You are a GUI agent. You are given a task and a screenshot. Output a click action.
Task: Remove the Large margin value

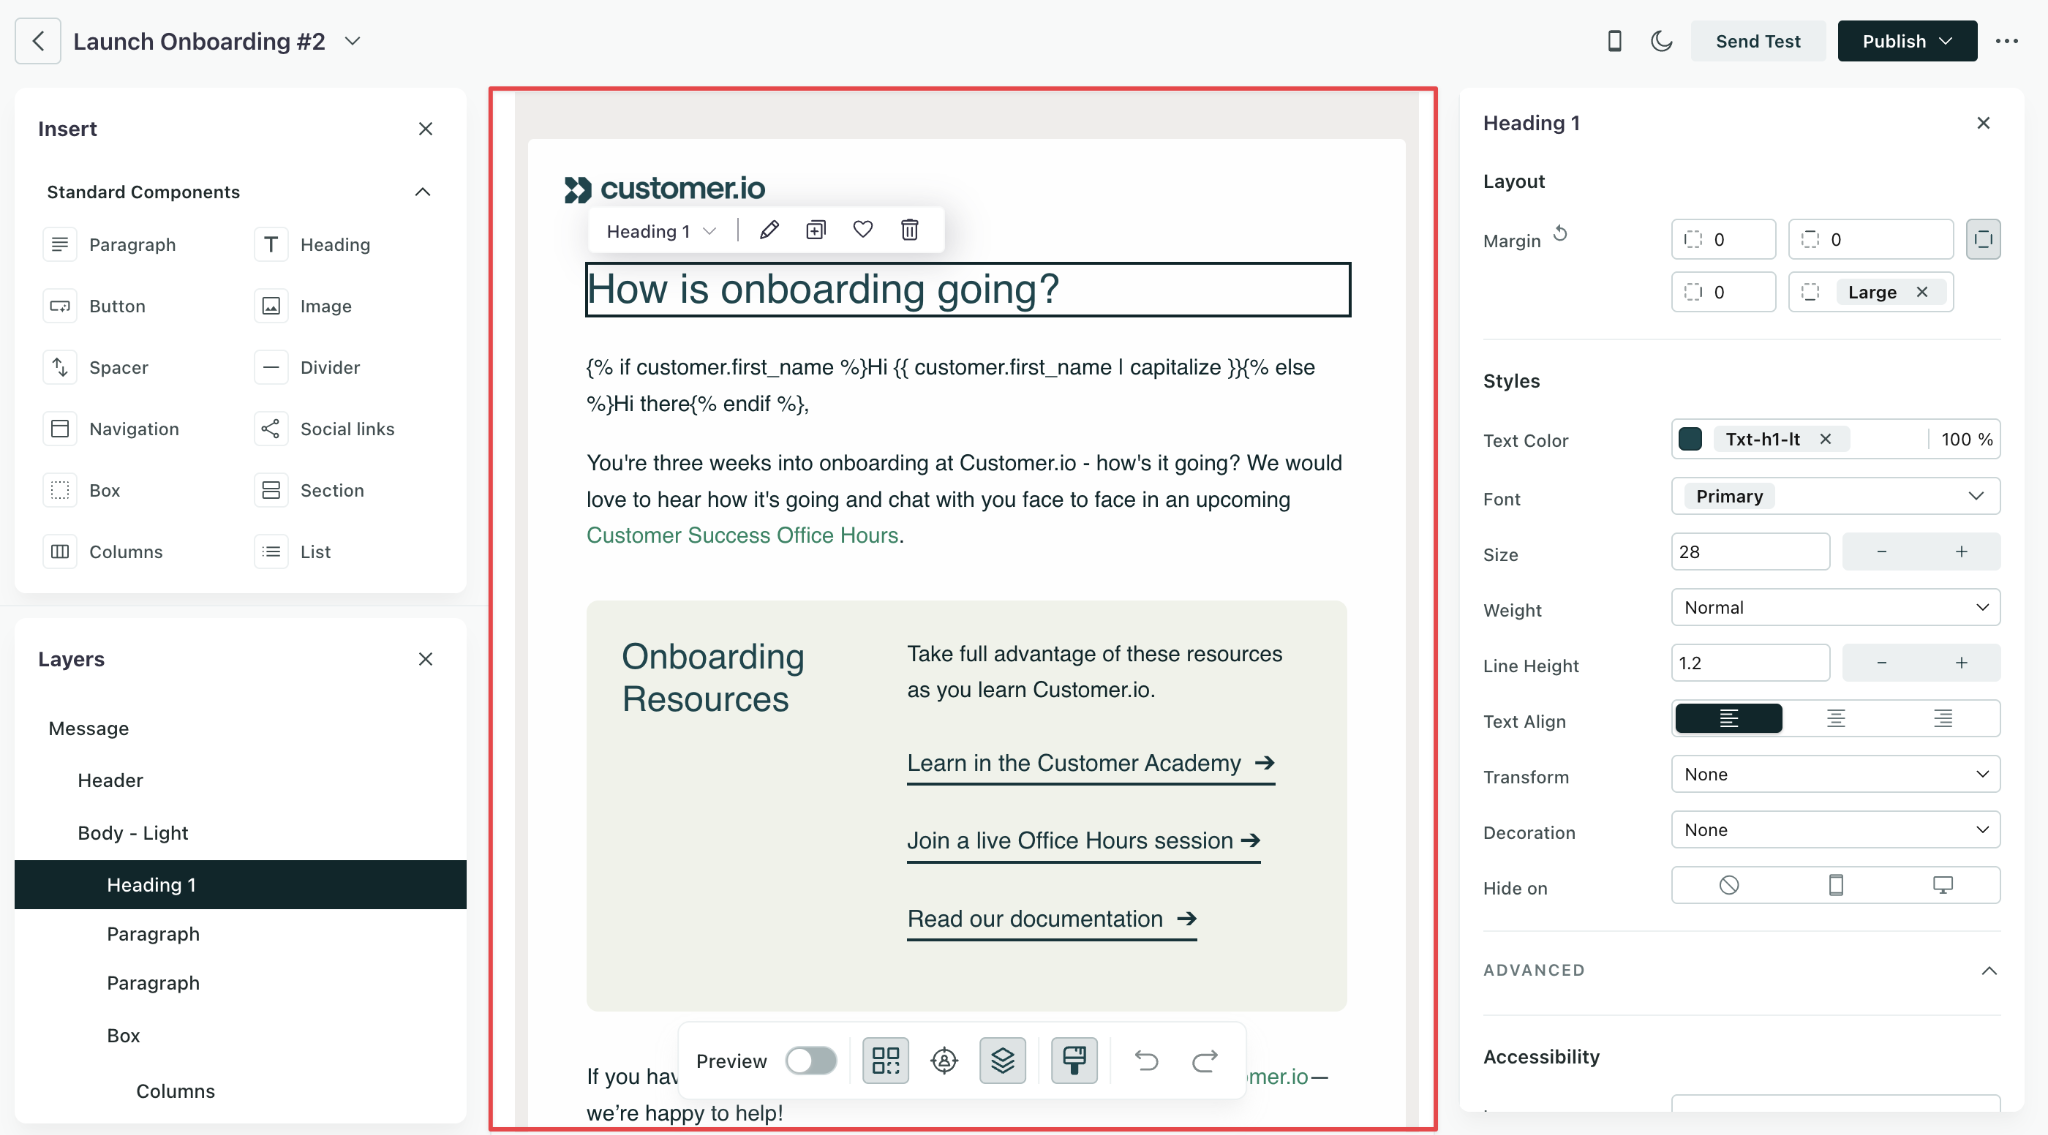click(1922, 292)
